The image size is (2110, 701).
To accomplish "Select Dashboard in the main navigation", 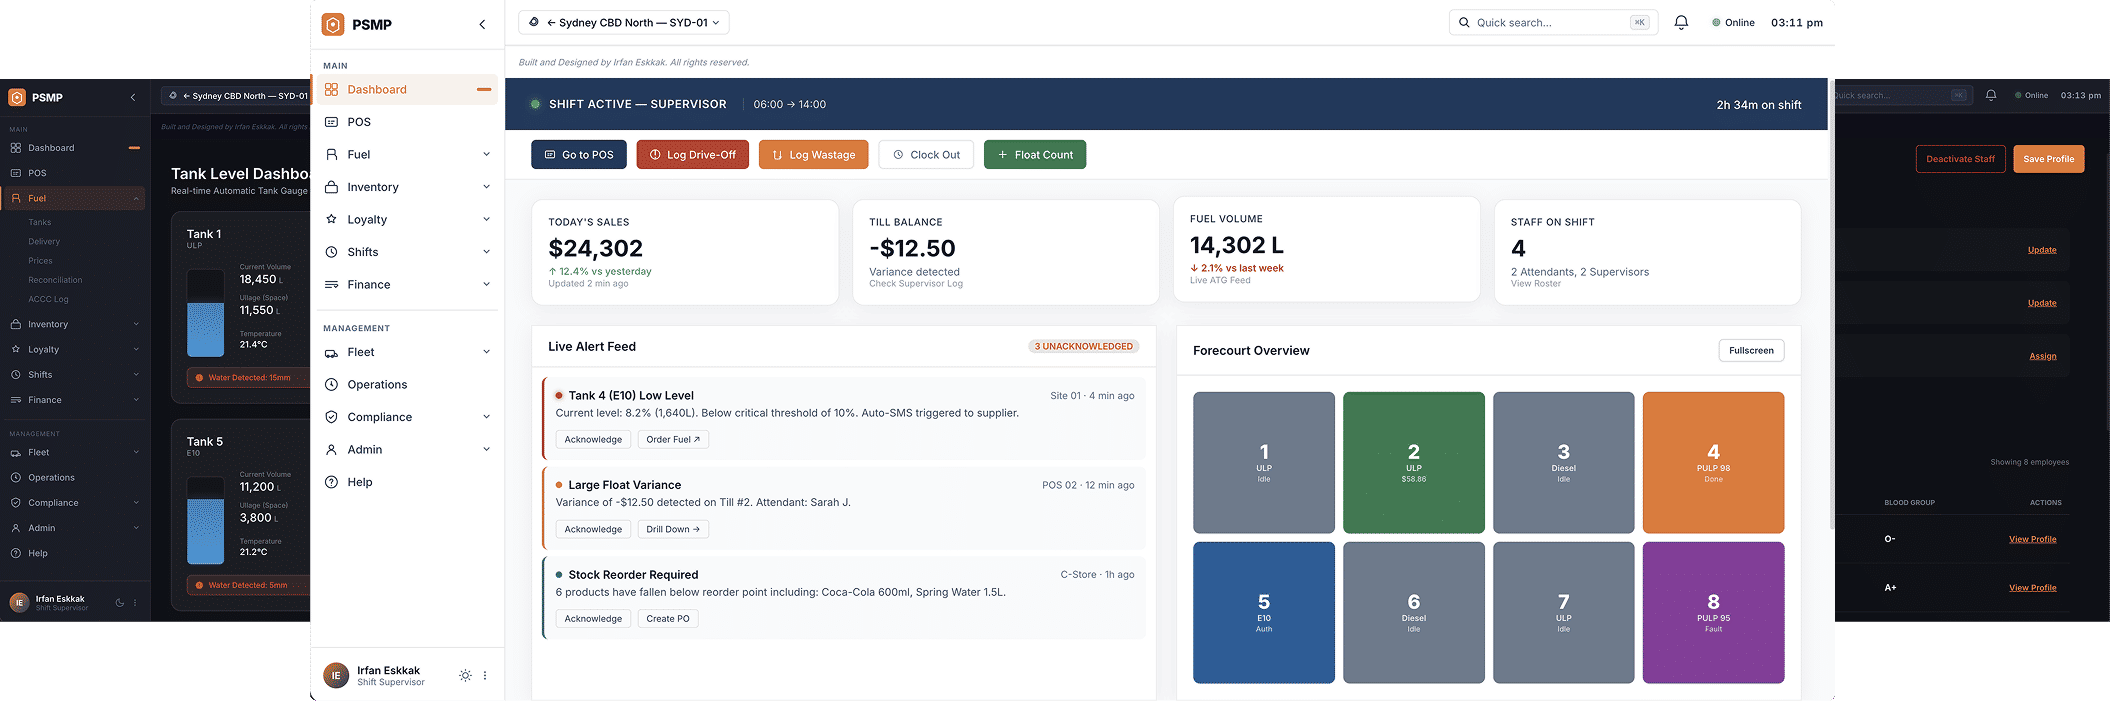I will click(376, 90).
